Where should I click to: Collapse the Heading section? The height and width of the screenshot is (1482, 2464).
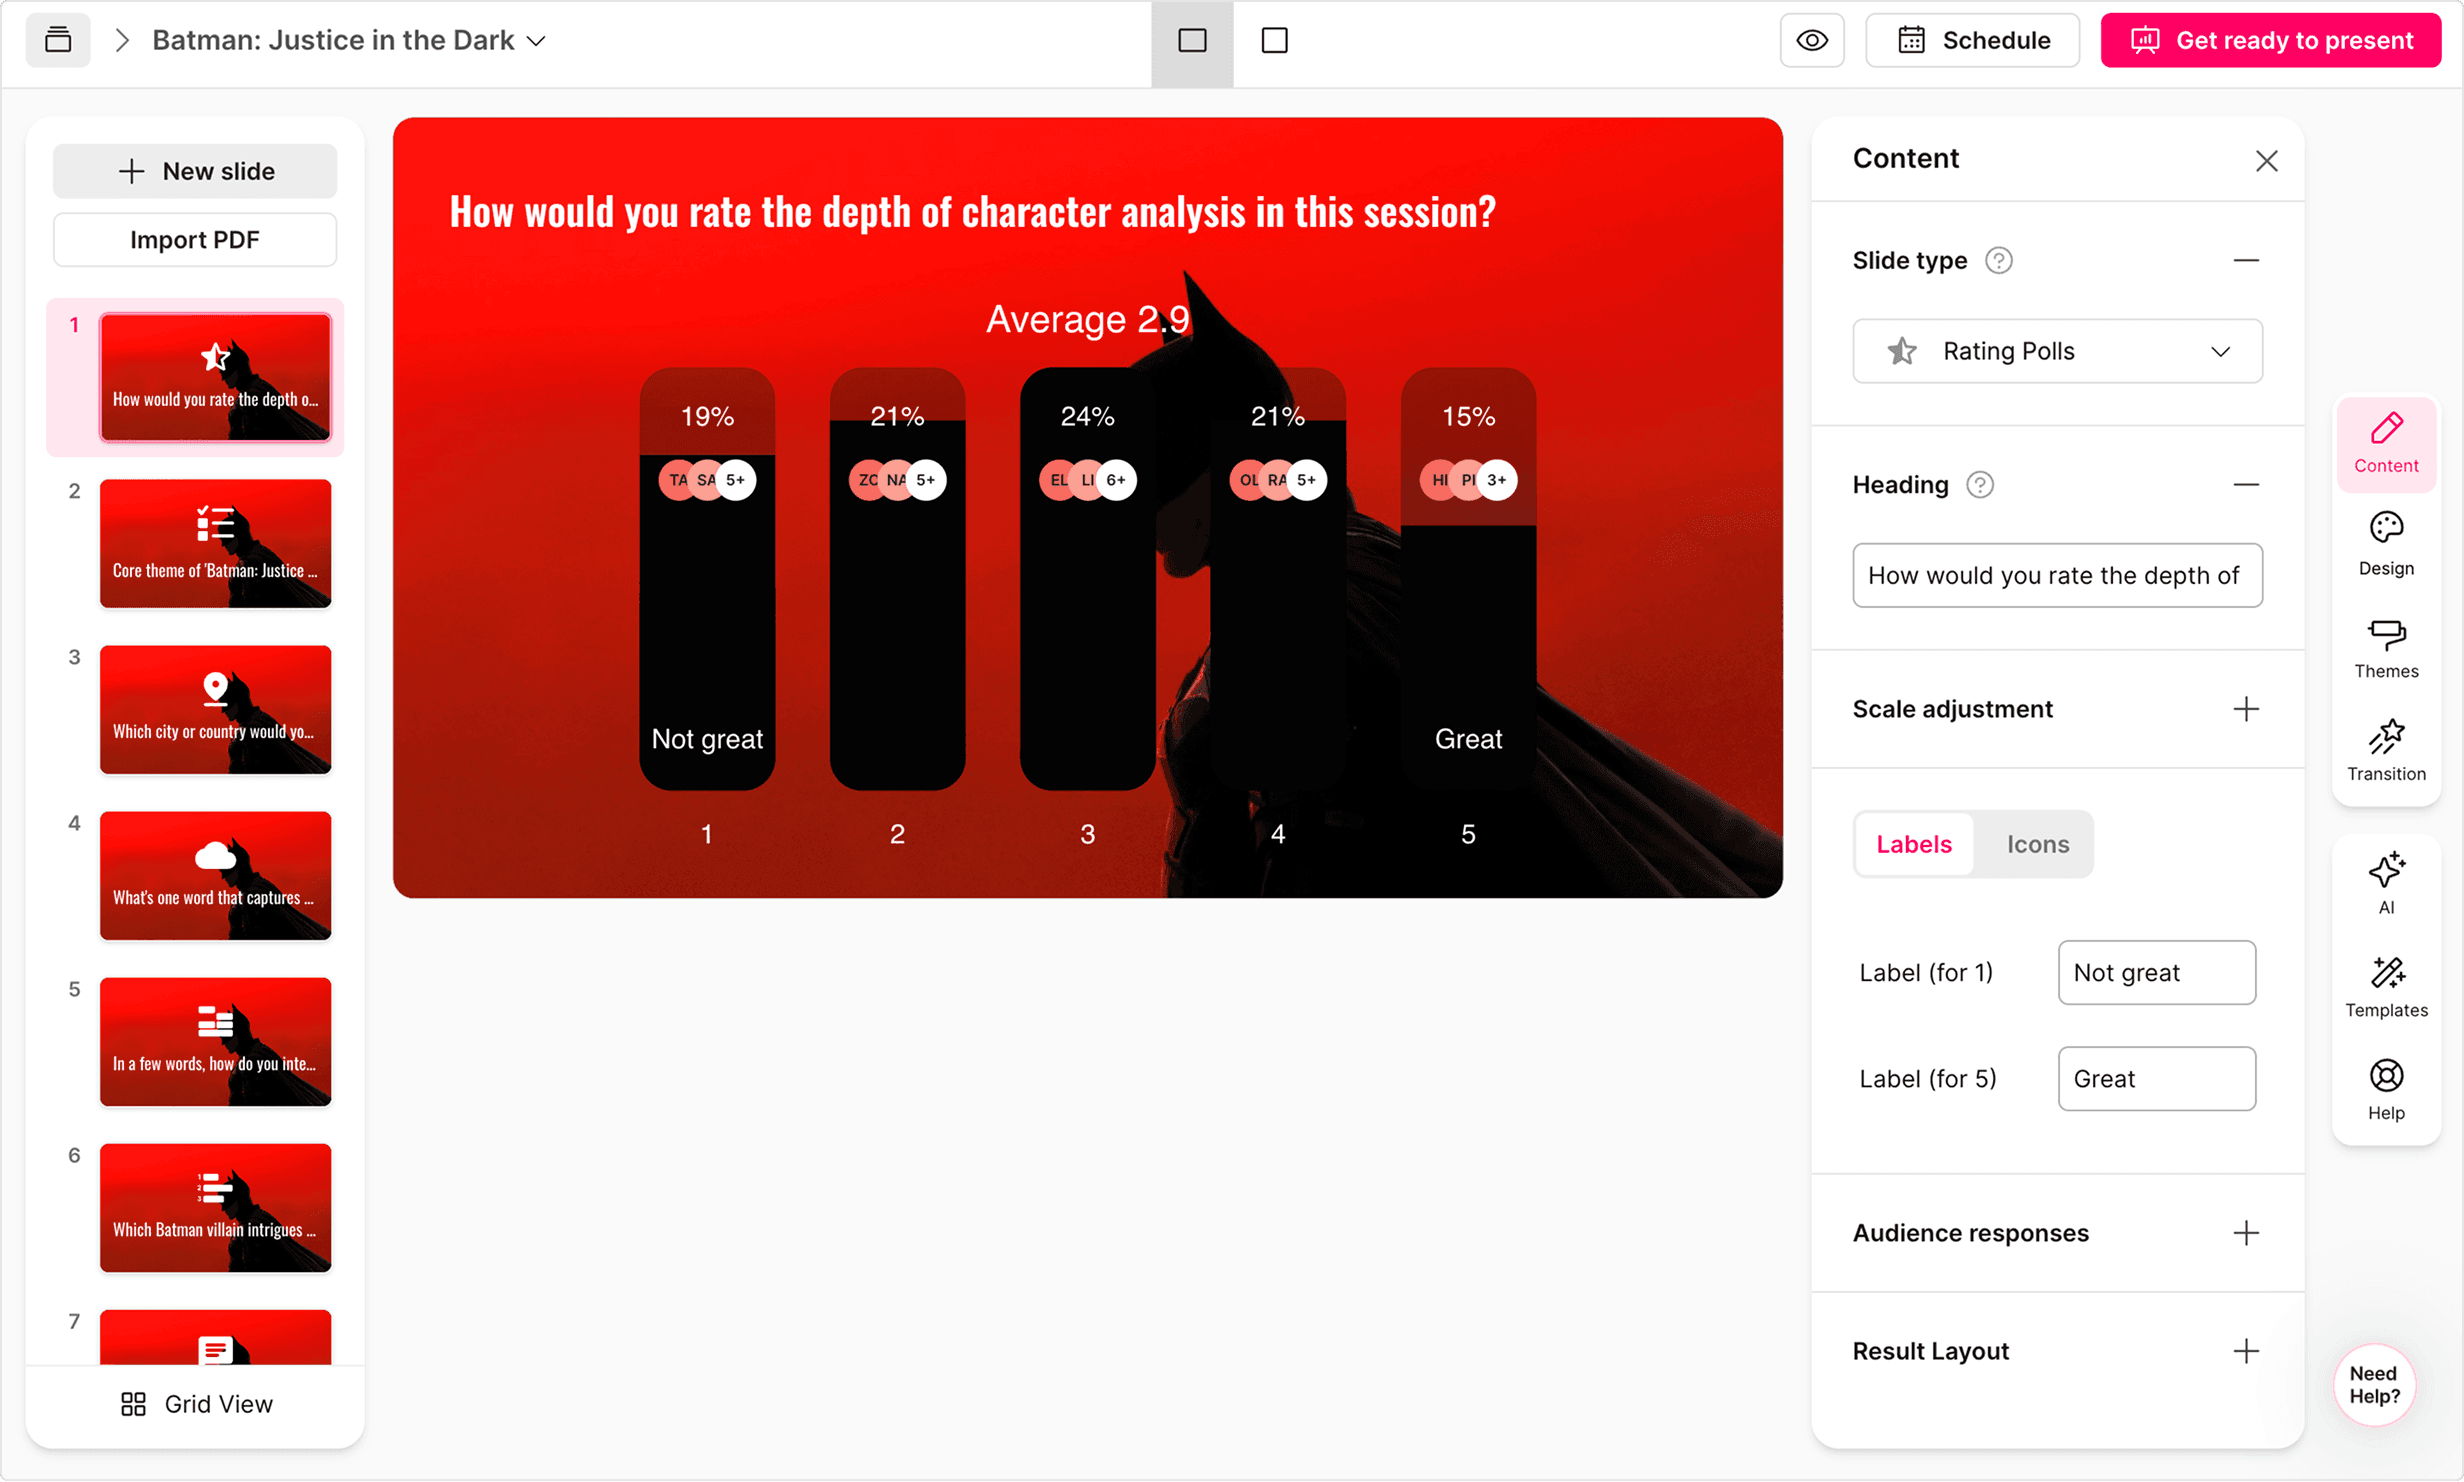2246,484
